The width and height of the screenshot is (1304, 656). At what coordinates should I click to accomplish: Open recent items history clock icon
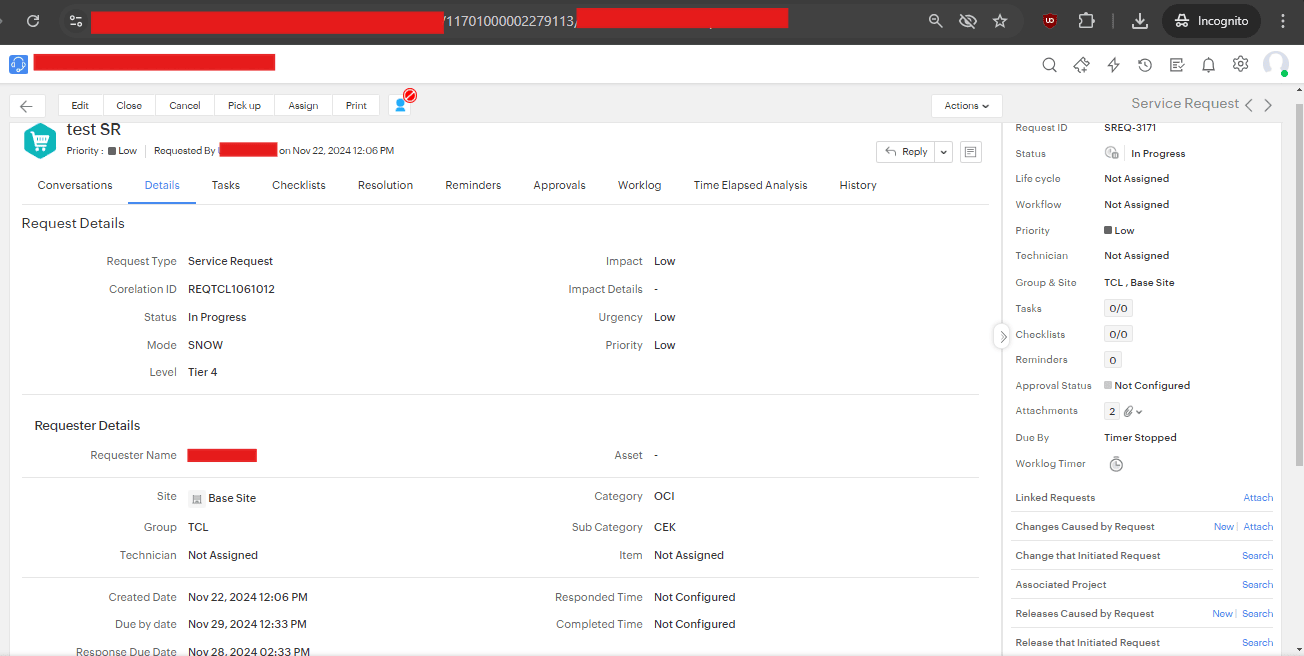tap(1145, 65)
